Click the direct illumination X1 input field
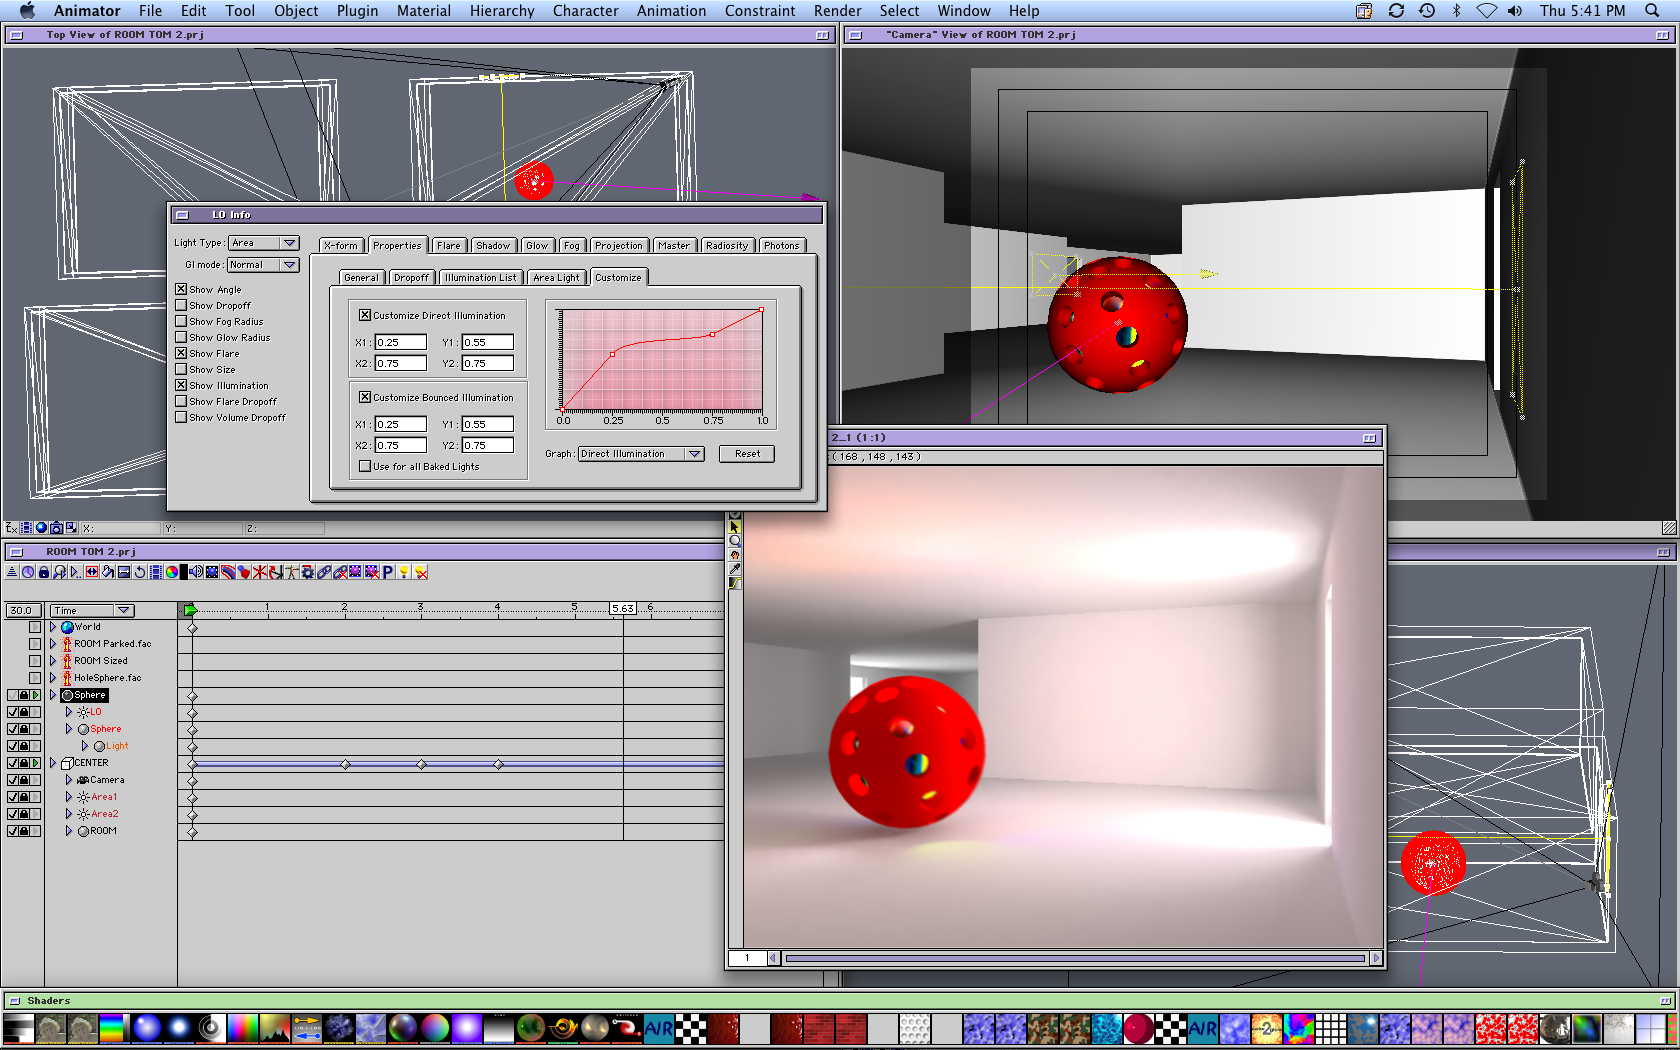This screenshot has height=1050, width=1680. point(400,343)
